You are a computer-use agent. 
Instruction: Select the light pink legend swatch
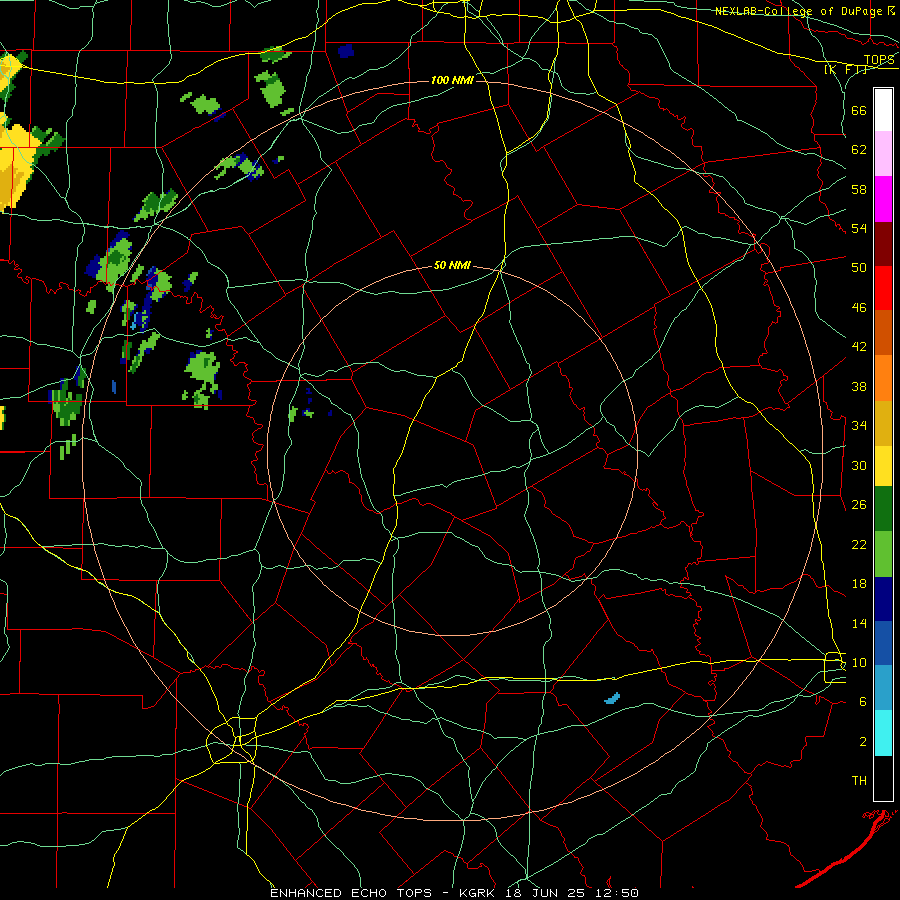tap(883, 153)
